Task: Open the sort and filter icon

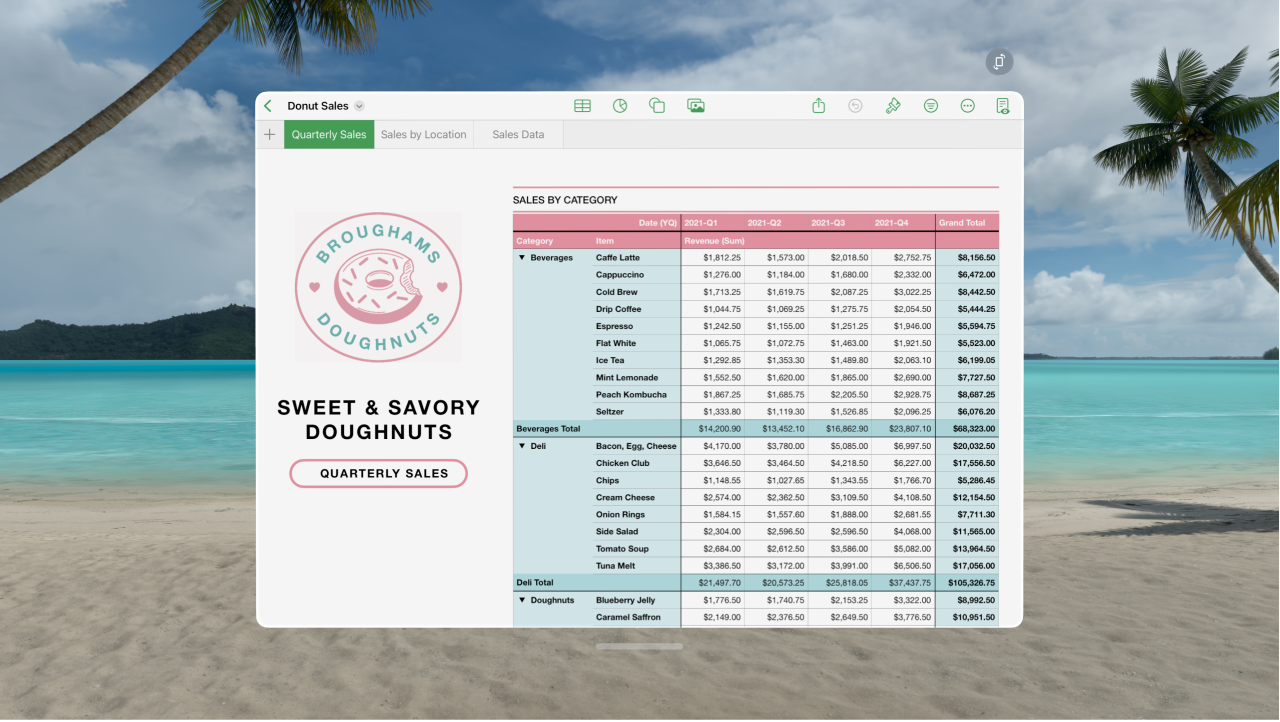Action: pyautogui.click(x=930, y=105)
